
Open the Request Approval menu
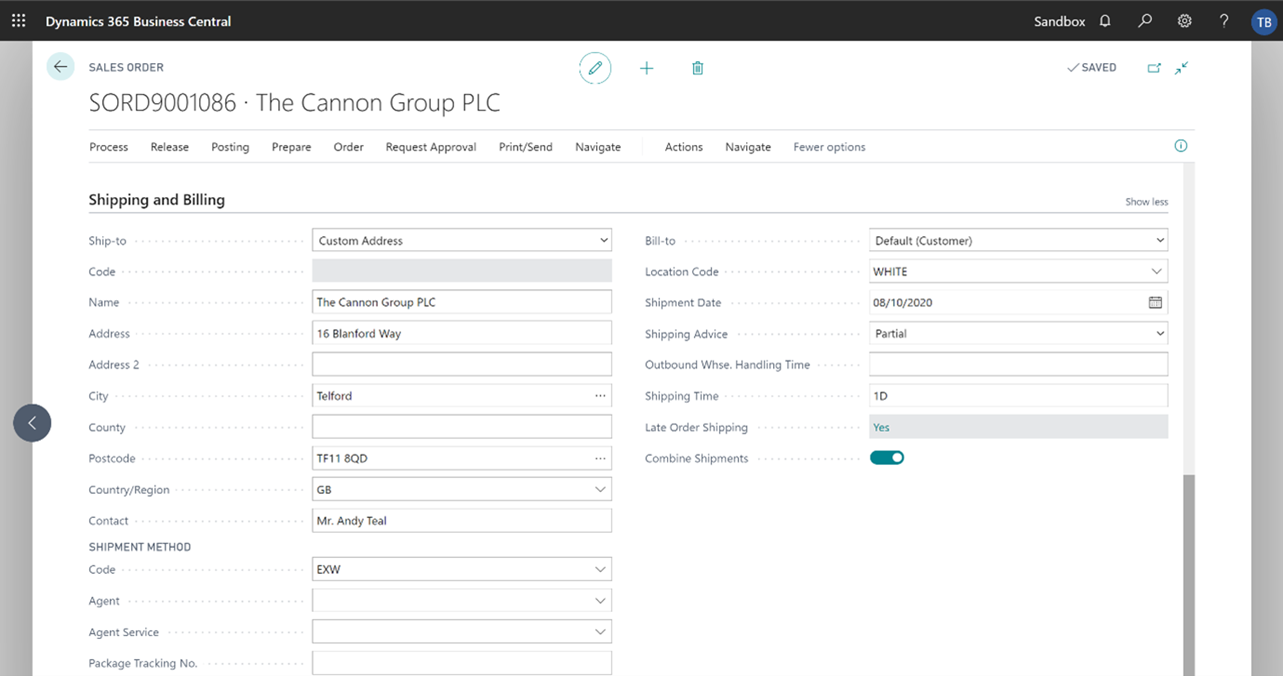[430, 147]
